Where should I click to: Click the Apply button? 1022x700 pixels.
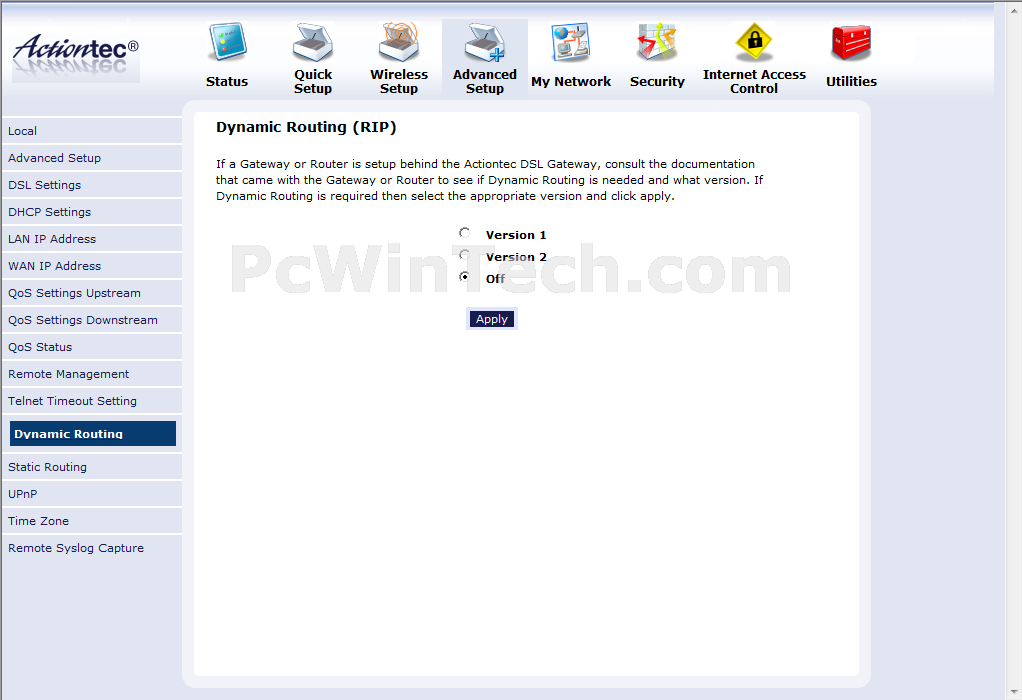pyautogui.click(x=491, y=319)
